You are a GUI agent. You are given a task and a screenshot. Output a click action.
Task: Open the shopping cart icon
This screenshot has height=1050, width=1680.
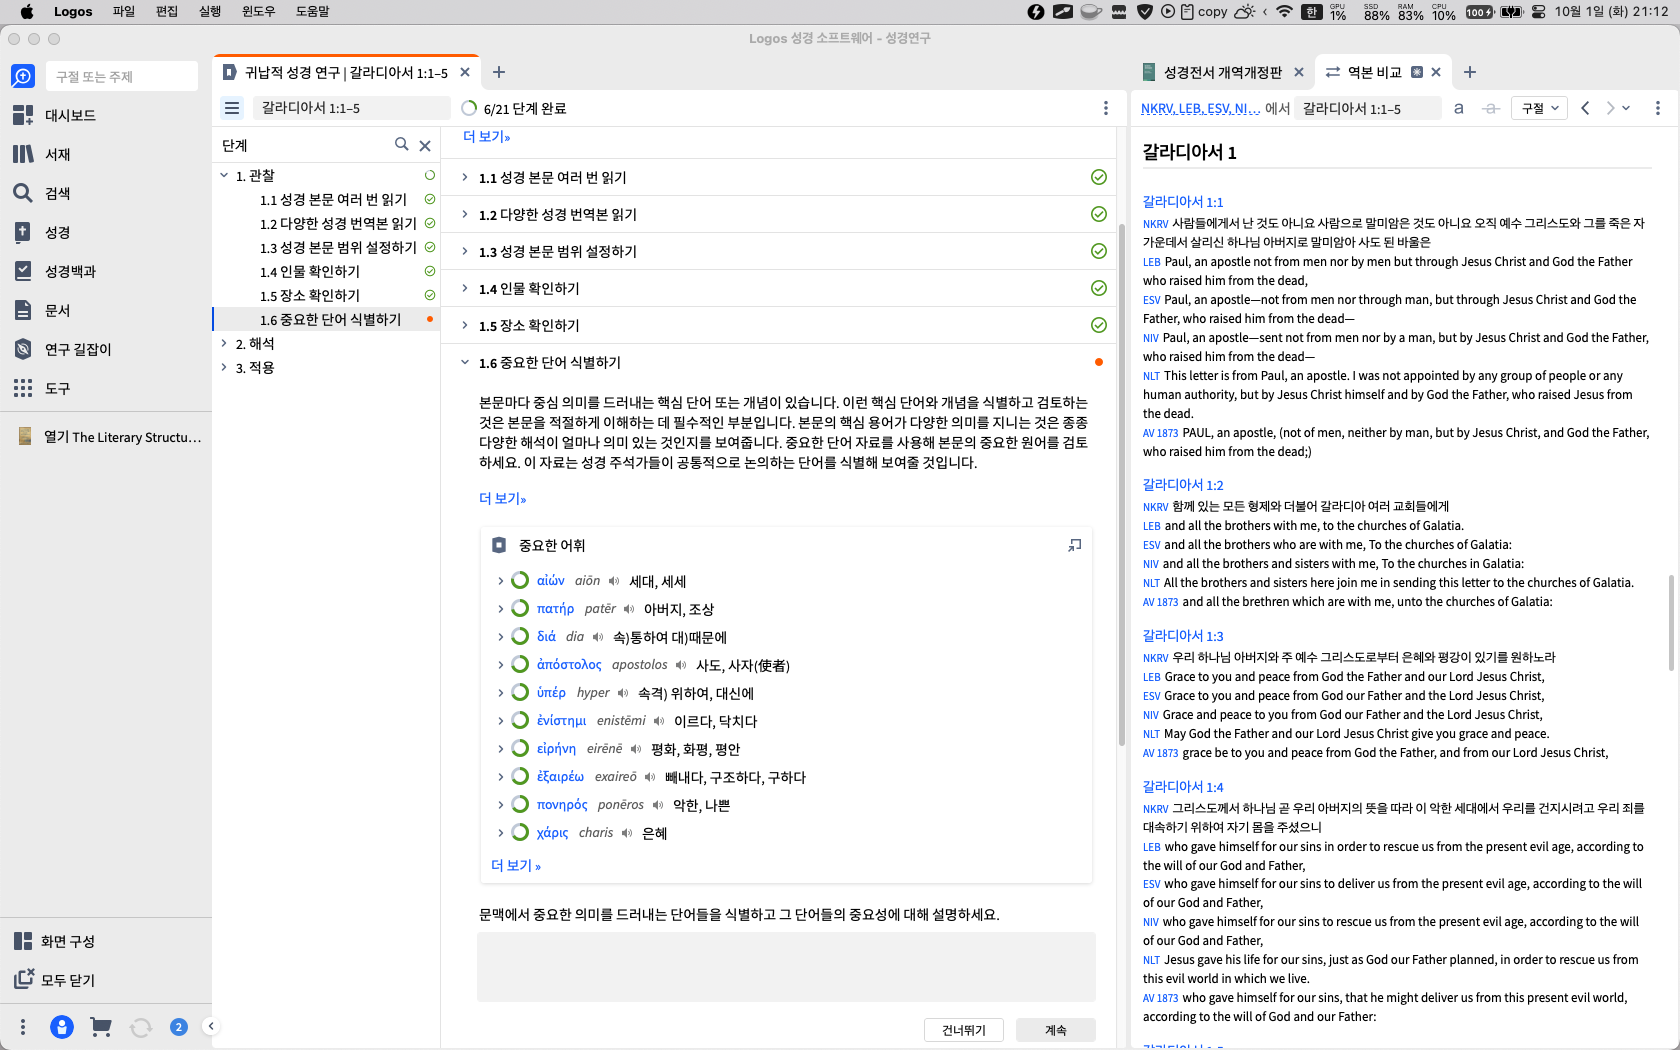click(x=100, y=1027)
